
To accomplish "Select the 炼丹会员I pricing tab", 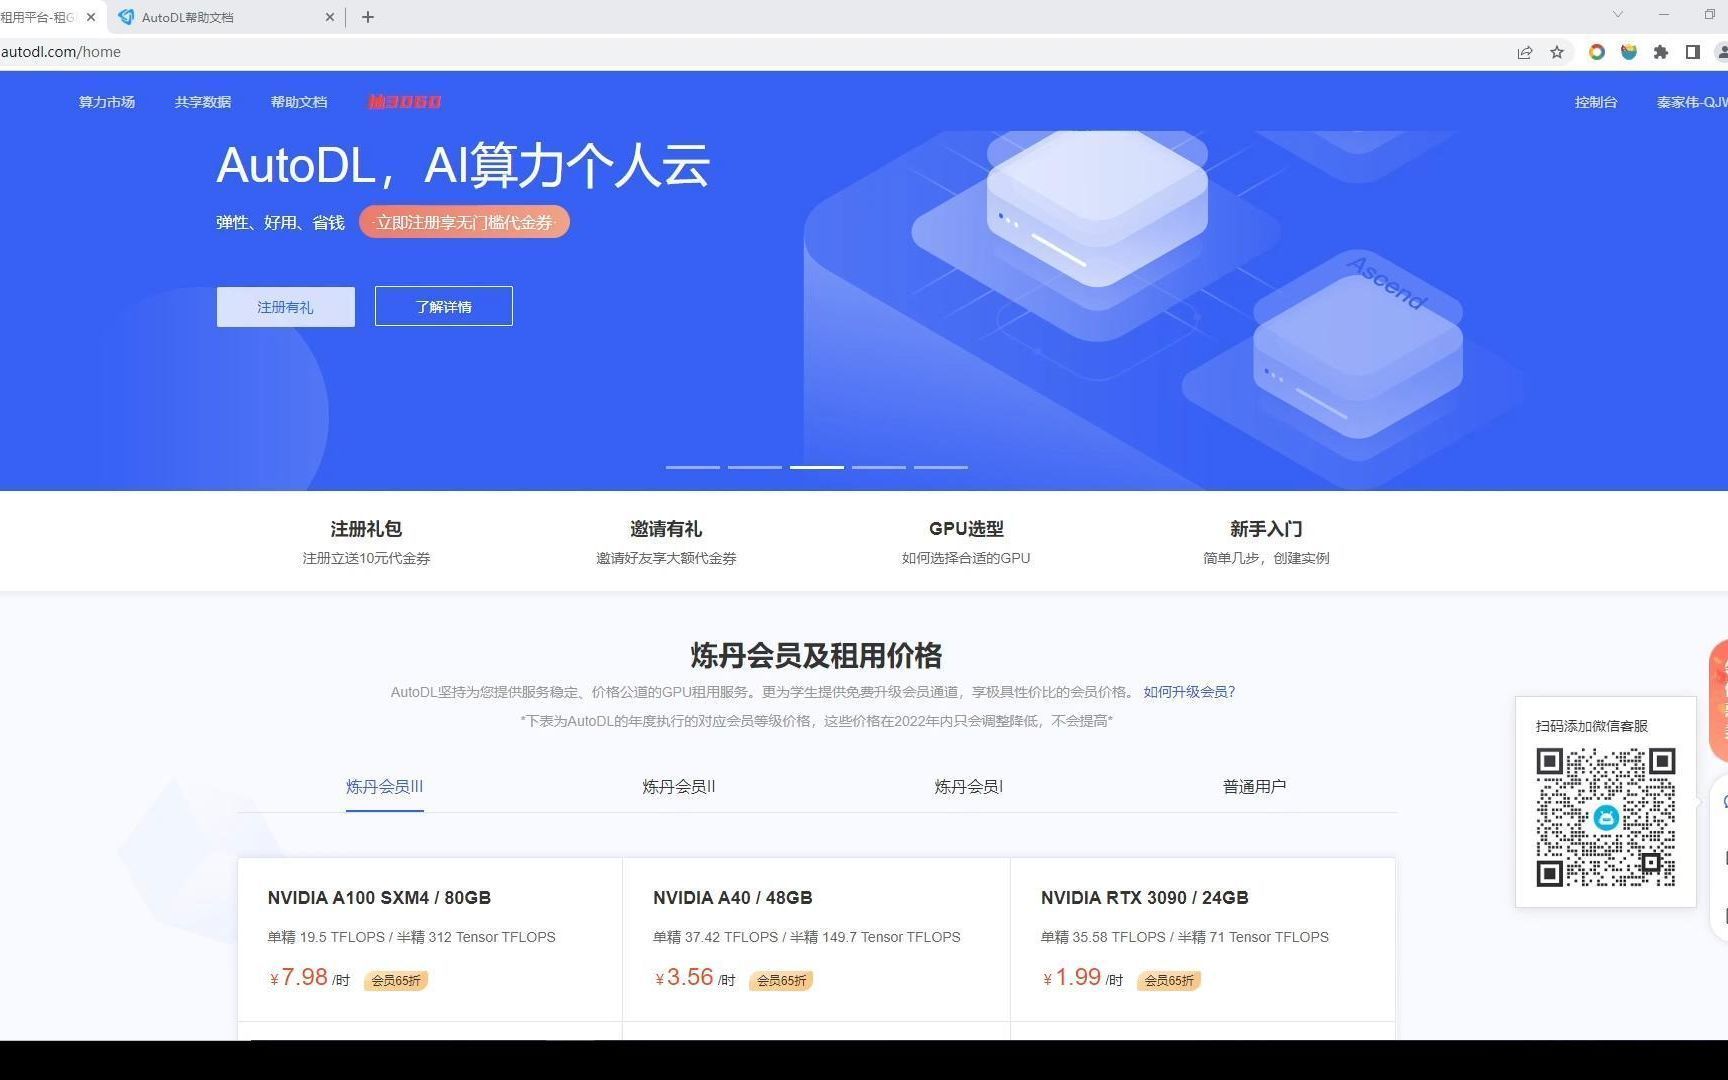I will [x=969, y=787].
